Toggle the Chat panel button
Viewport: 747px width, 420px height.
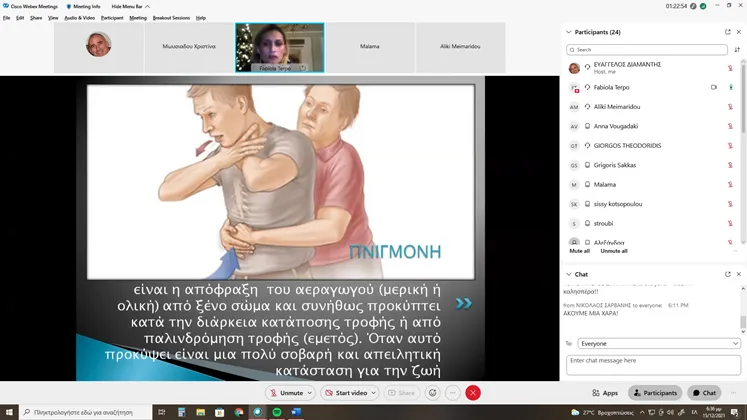(704, 393)
